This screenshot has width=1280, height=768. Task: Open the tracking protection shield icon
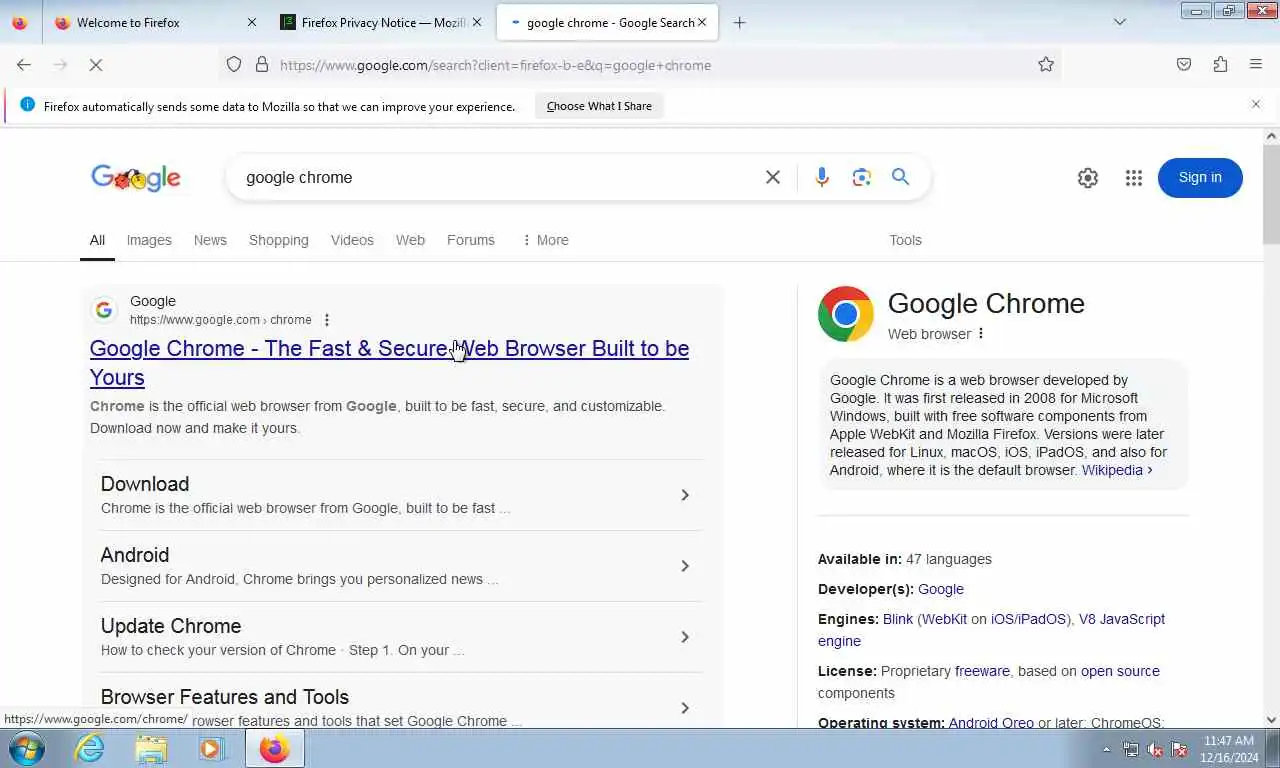click(234, 65)
